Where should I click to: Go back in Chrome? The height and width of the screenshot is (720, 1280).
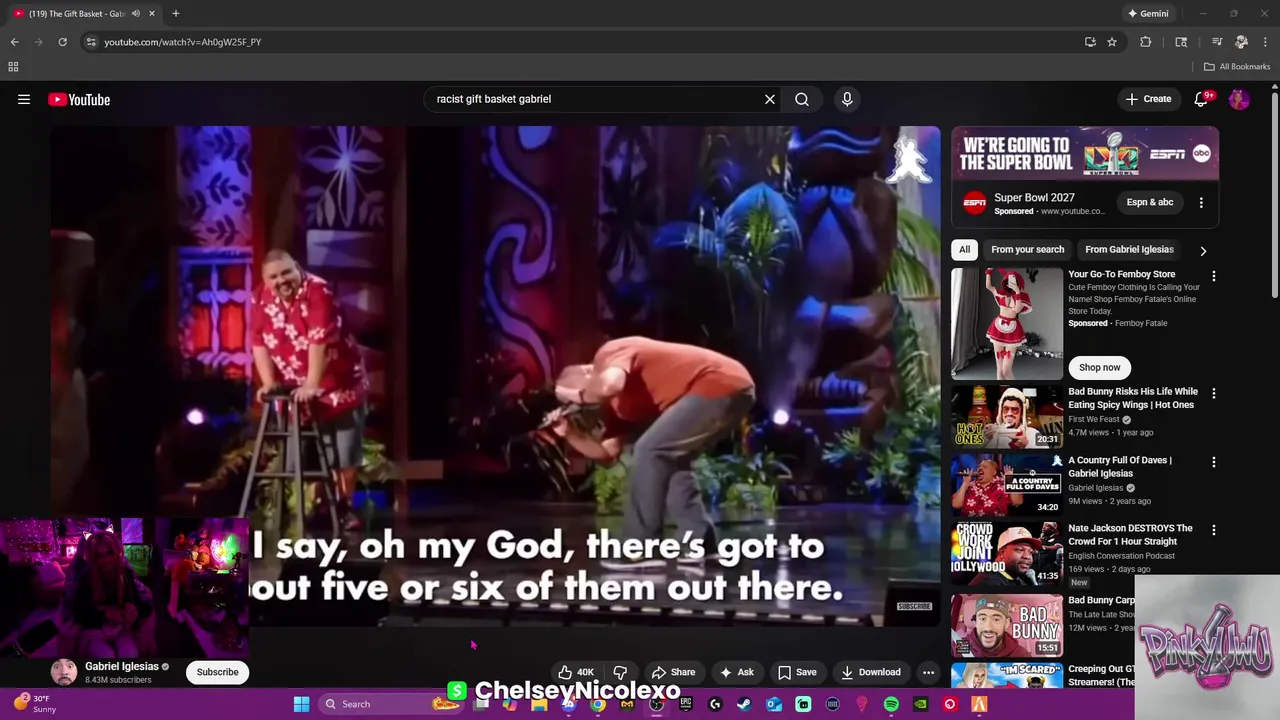(x=14, y=42)
